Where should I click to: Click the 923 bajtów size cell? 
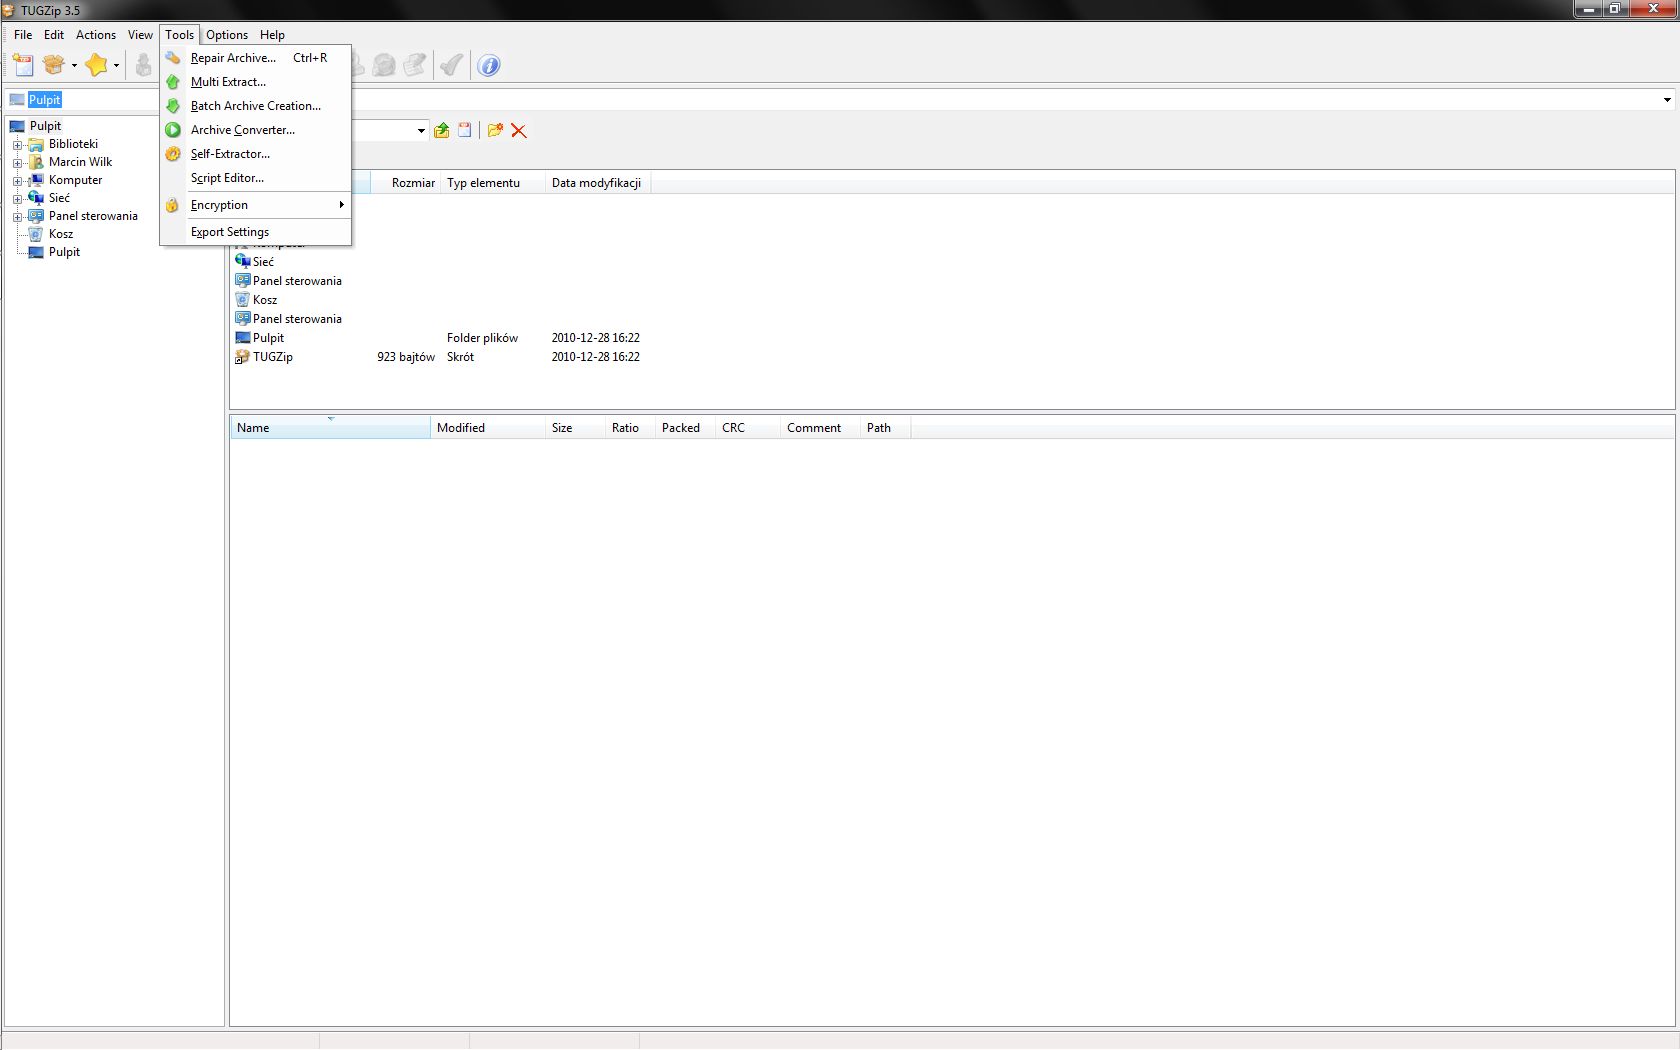pos(406,357)
